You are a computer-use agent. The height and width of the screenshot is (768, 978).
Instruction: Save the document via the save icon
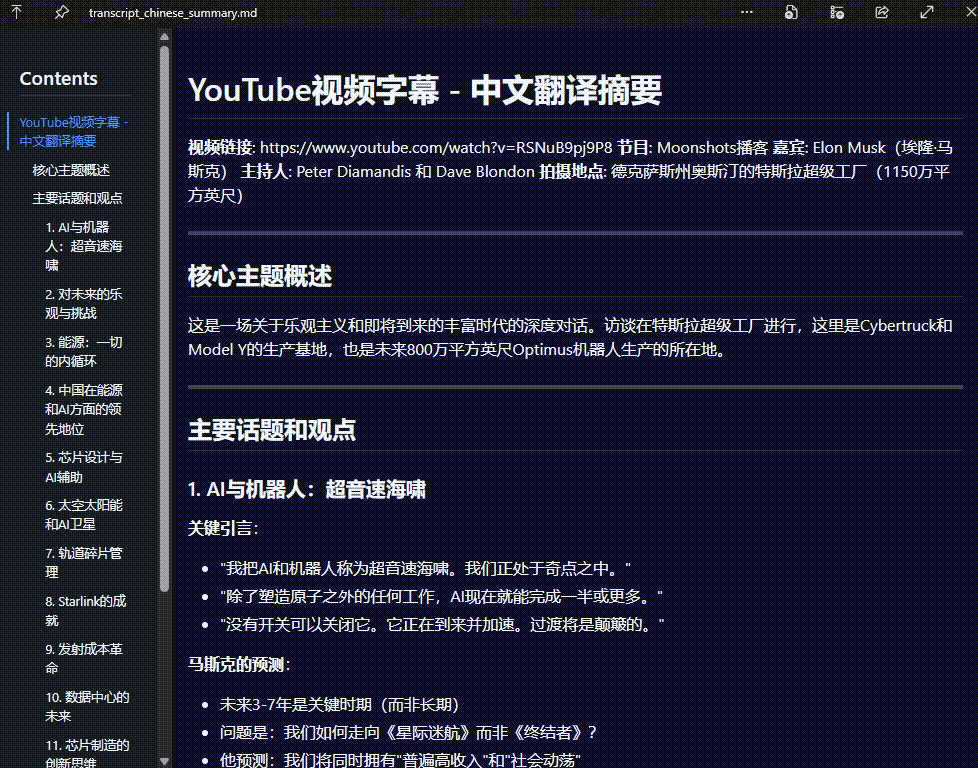[790, 12]
